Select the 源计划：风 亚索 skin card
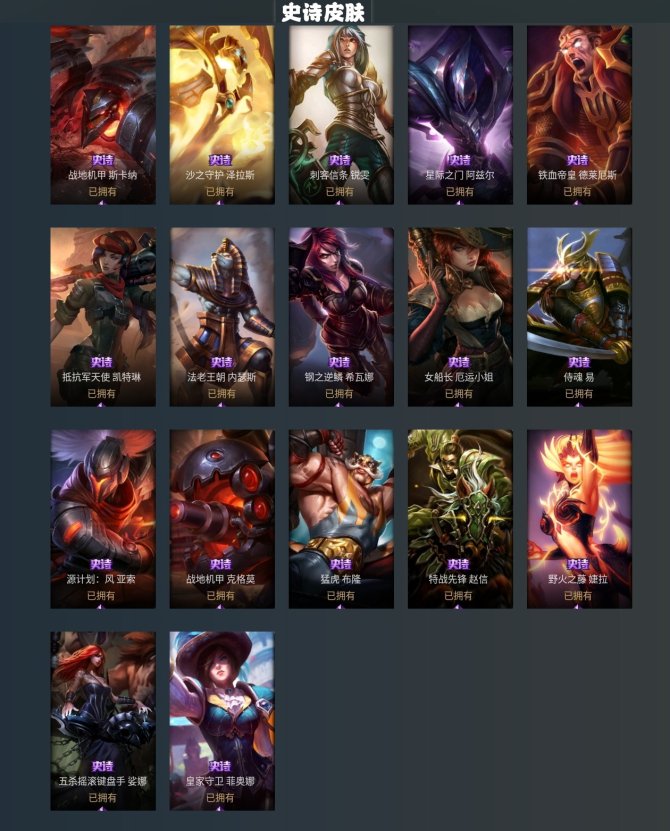This screenshot has width=670, height=831. tap(103, 519)
